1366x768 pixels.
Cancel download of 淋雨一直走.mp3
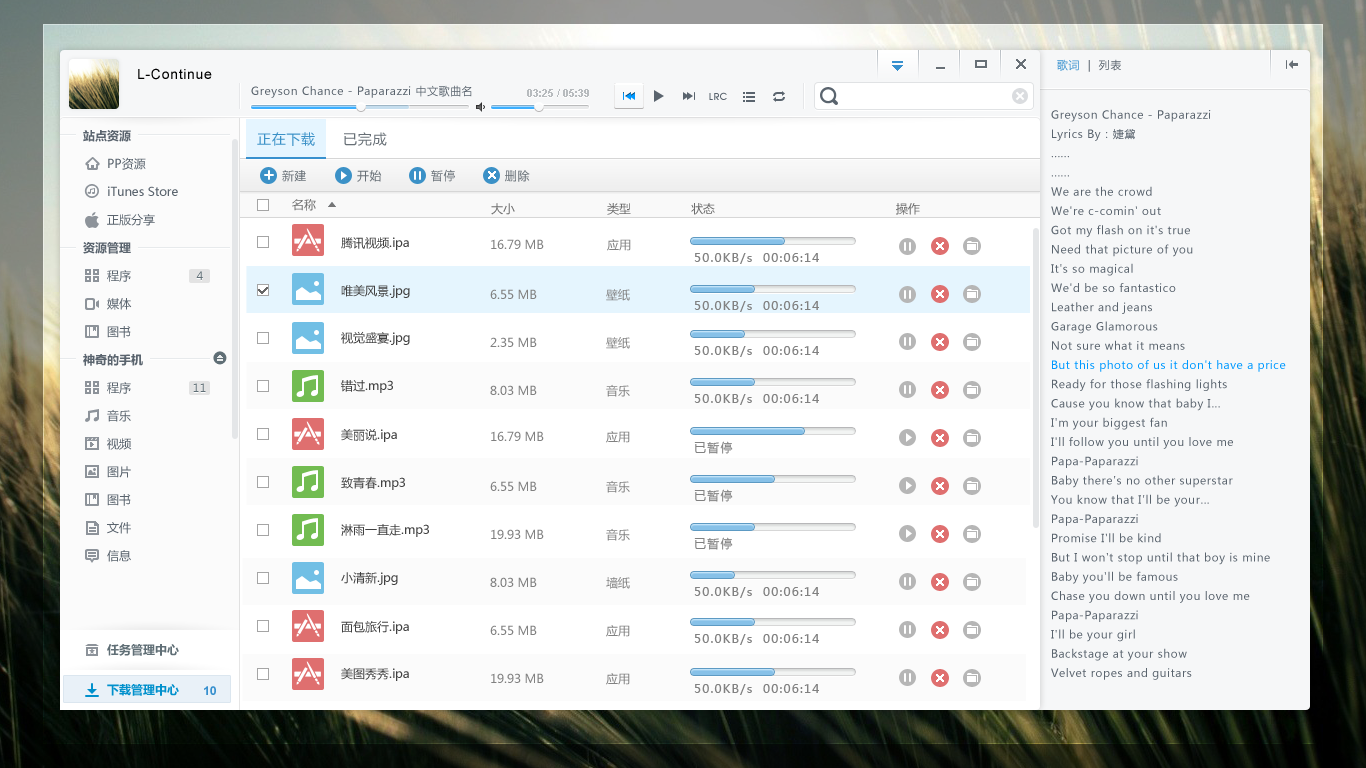(x=940, y=534)
